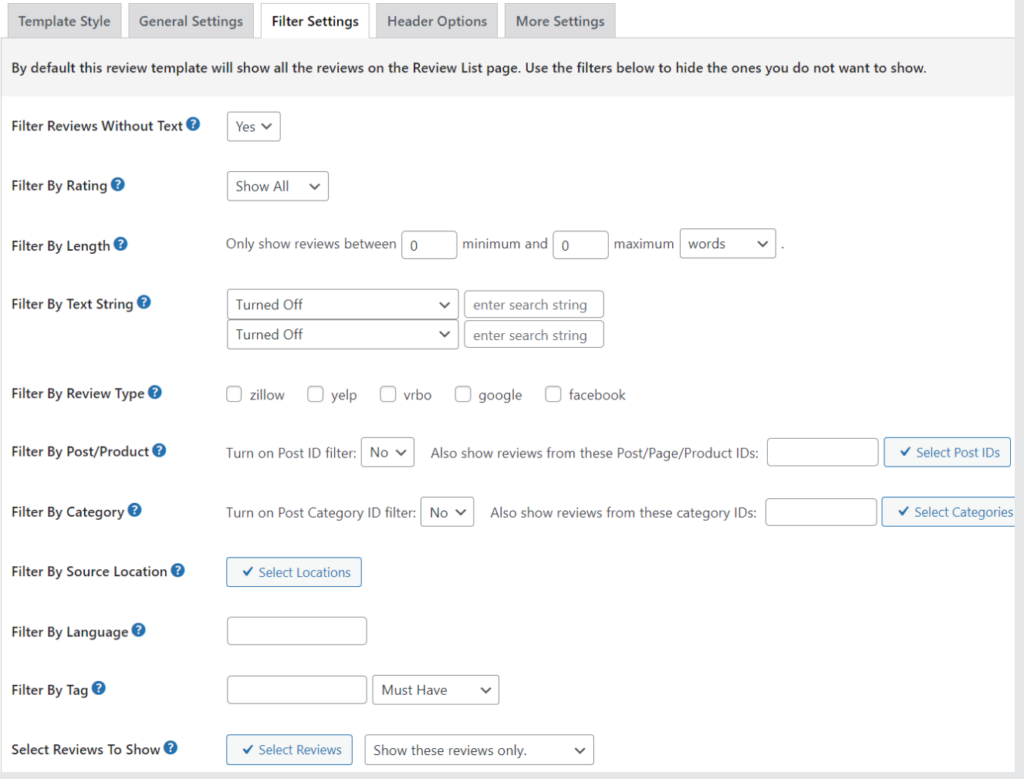
Task: Open the Post ID filter No dropdown
Action: pos(387,453)
